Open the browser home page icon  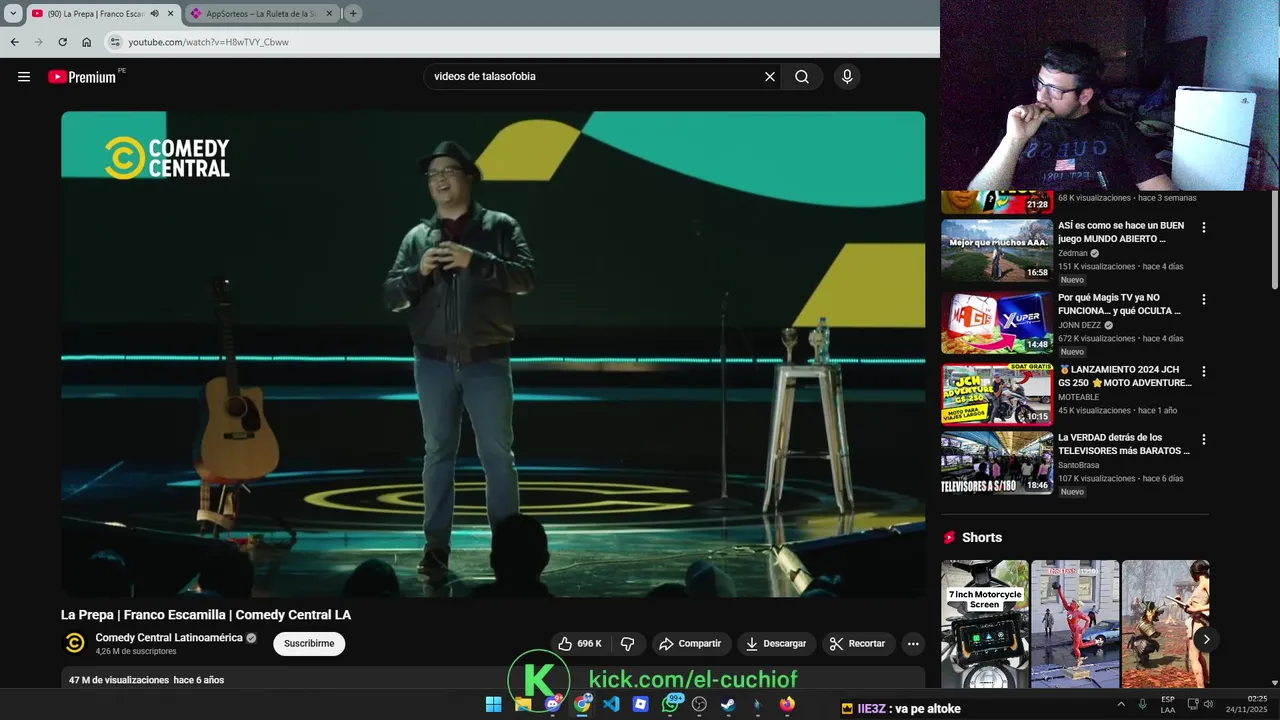(x=87, y=42)
